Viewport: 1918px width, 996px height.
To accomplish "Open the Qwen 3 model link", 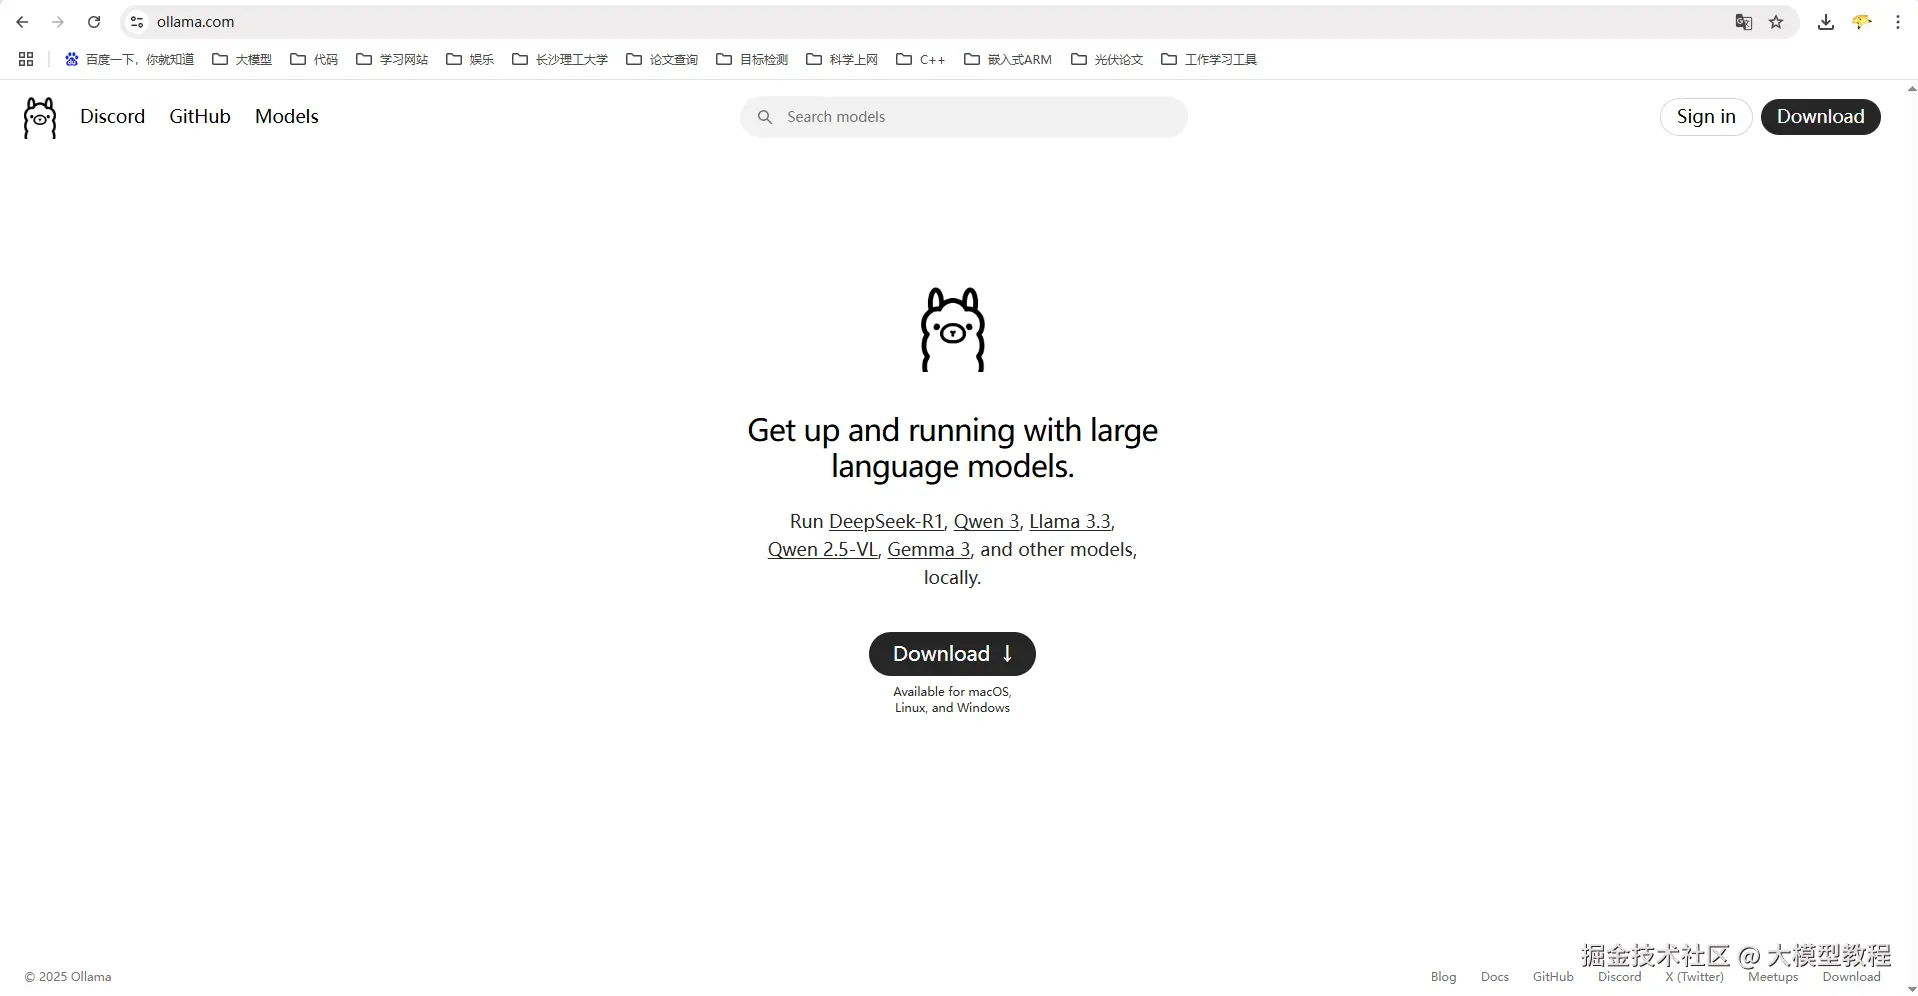I will click(986, 521).
